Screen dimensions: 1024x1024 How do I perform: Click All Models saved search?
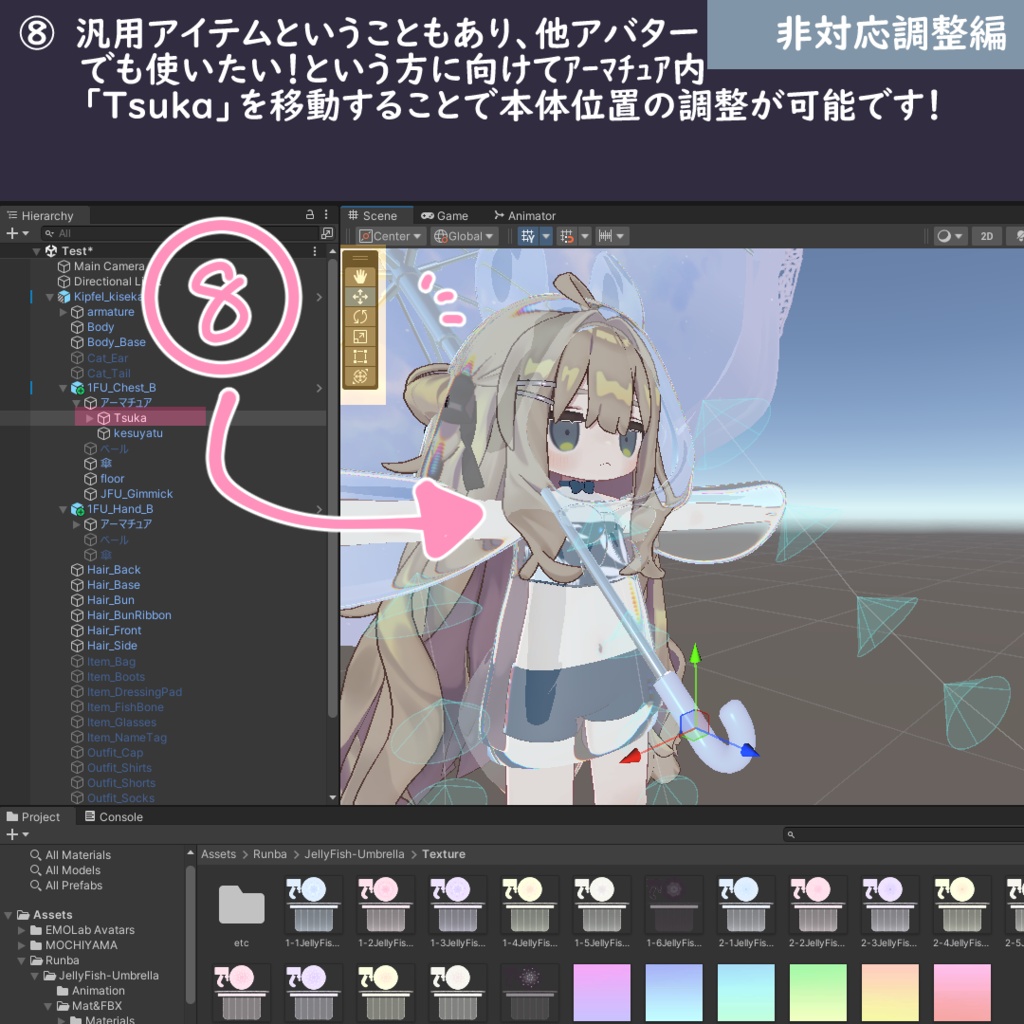click(72, 870)
